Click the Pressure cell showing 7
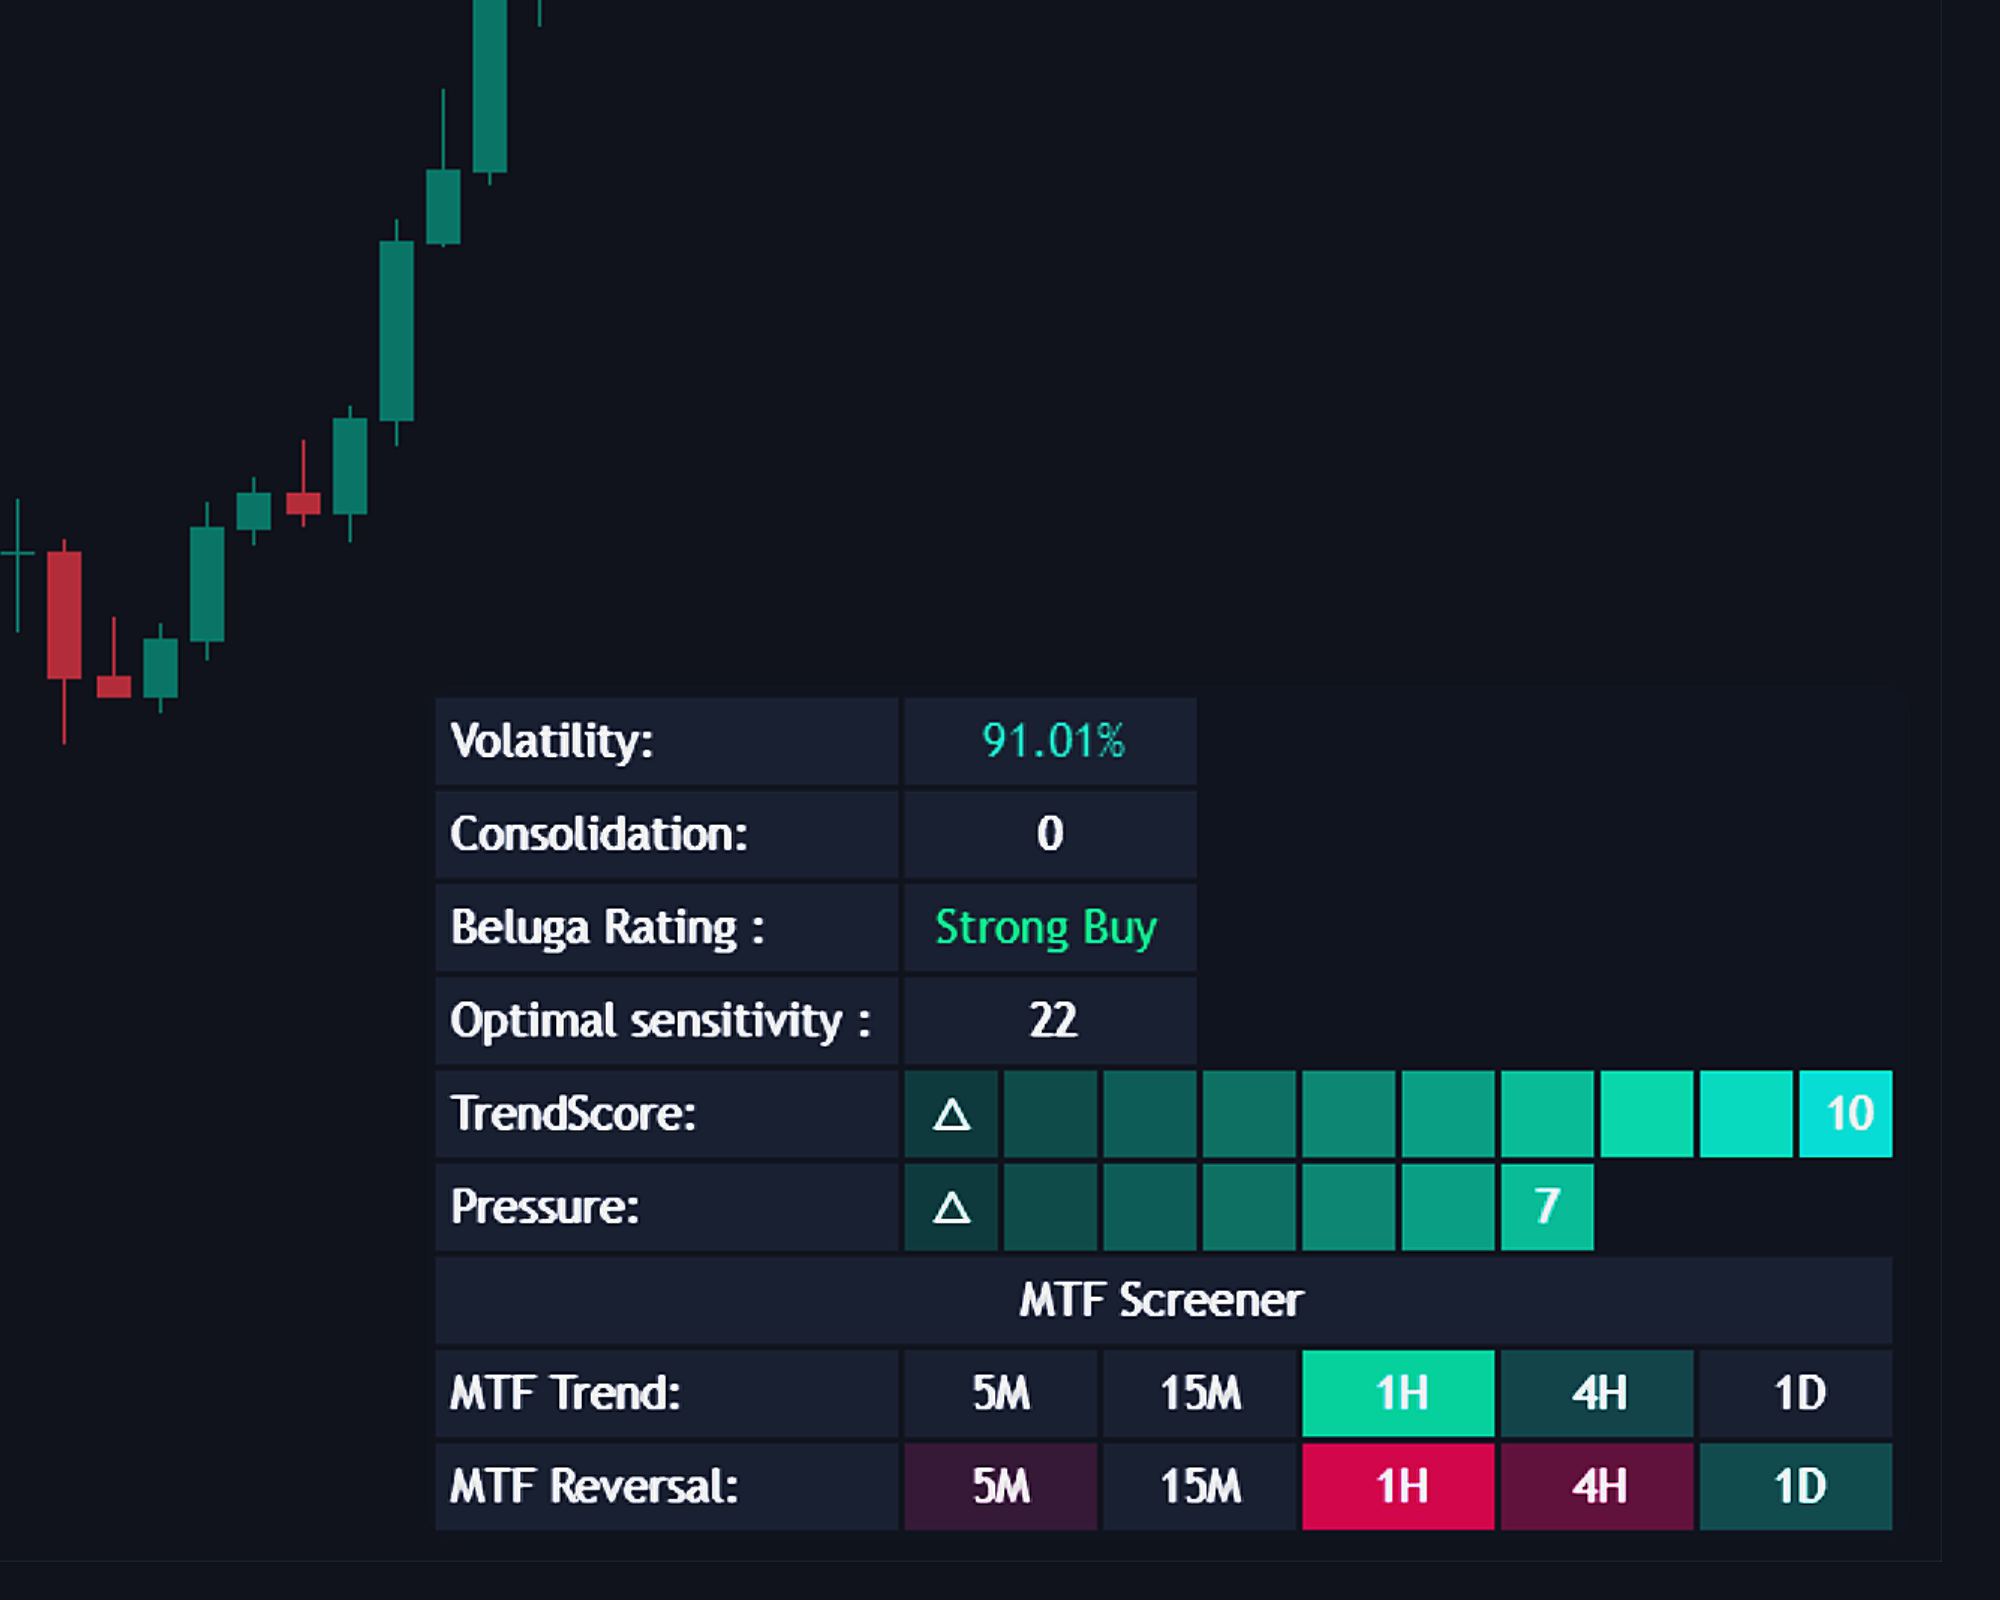Image resolution: width=2000 pixels, height=1600 pixels. click(x=1547, y=1207)
